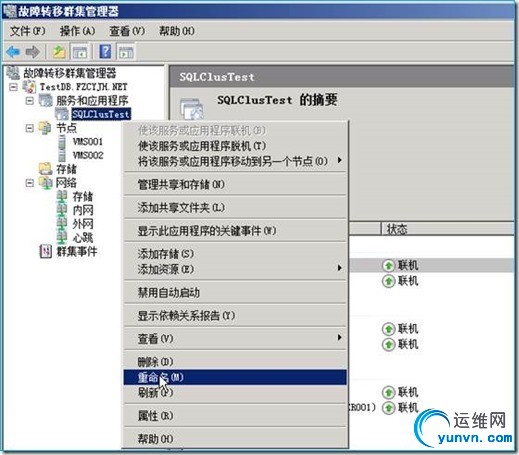Viewport: 519px width, 455px height.
Task: Click the 存储 storage folder icon under the cluster
Action: pos(45,169)
